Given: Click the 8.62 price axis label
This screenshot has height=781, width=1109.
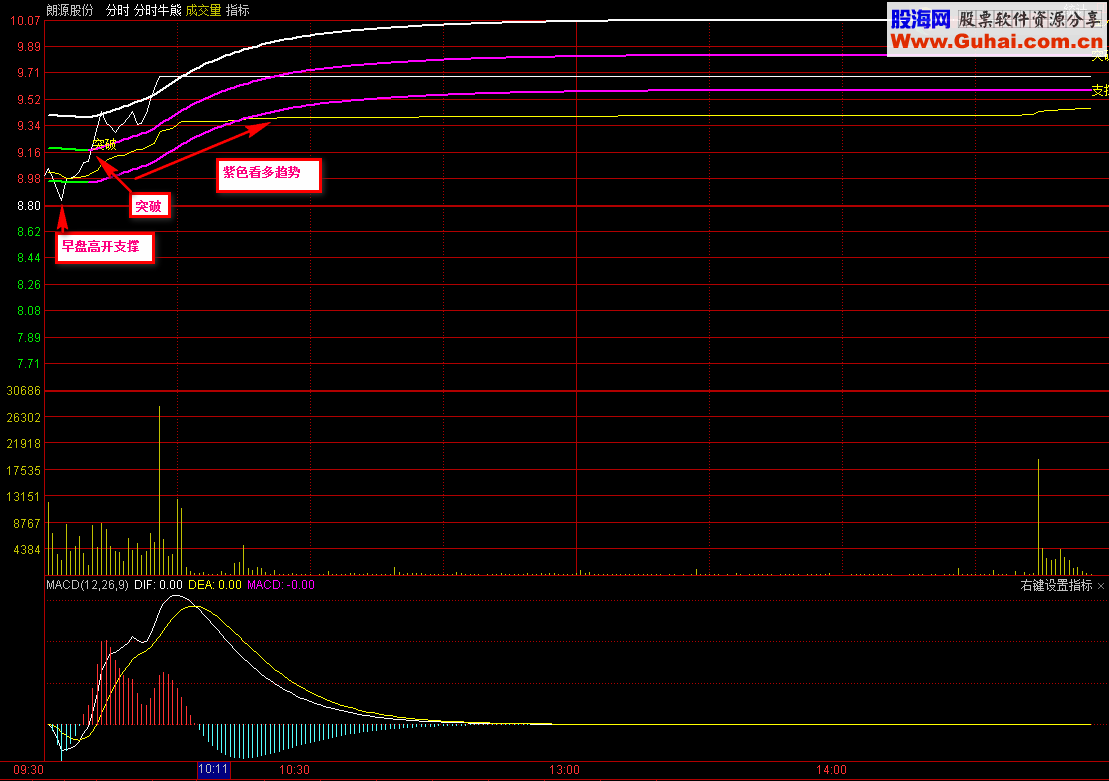Looking at the screenshot, I should click(x=29, y=233).
